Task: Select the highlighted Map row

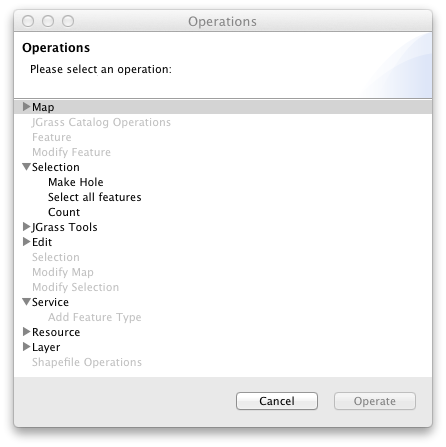Action: [223, 107]
